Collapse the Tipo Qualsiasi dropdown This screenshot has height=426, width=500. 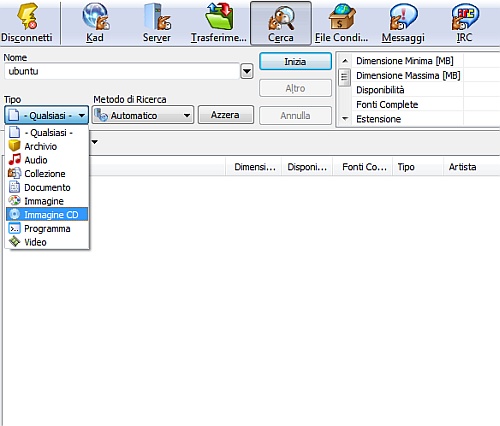[x=47, y=115]
